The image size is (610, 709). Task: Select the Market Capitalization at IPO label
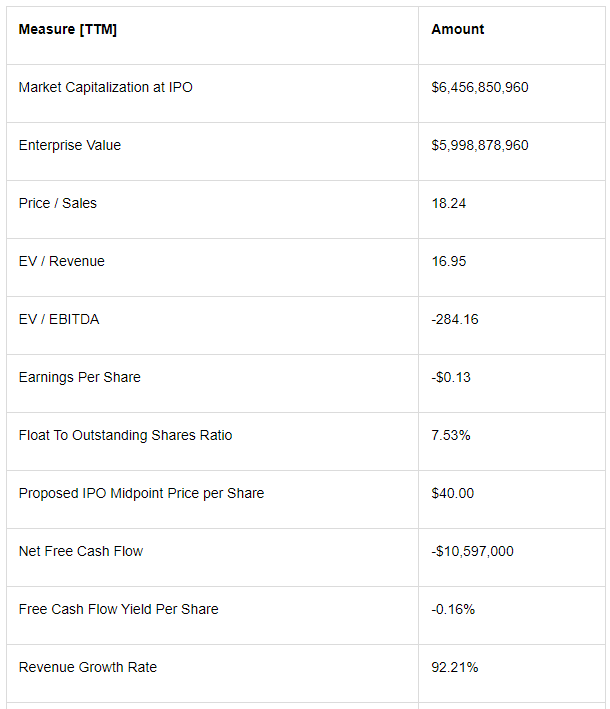106,87
